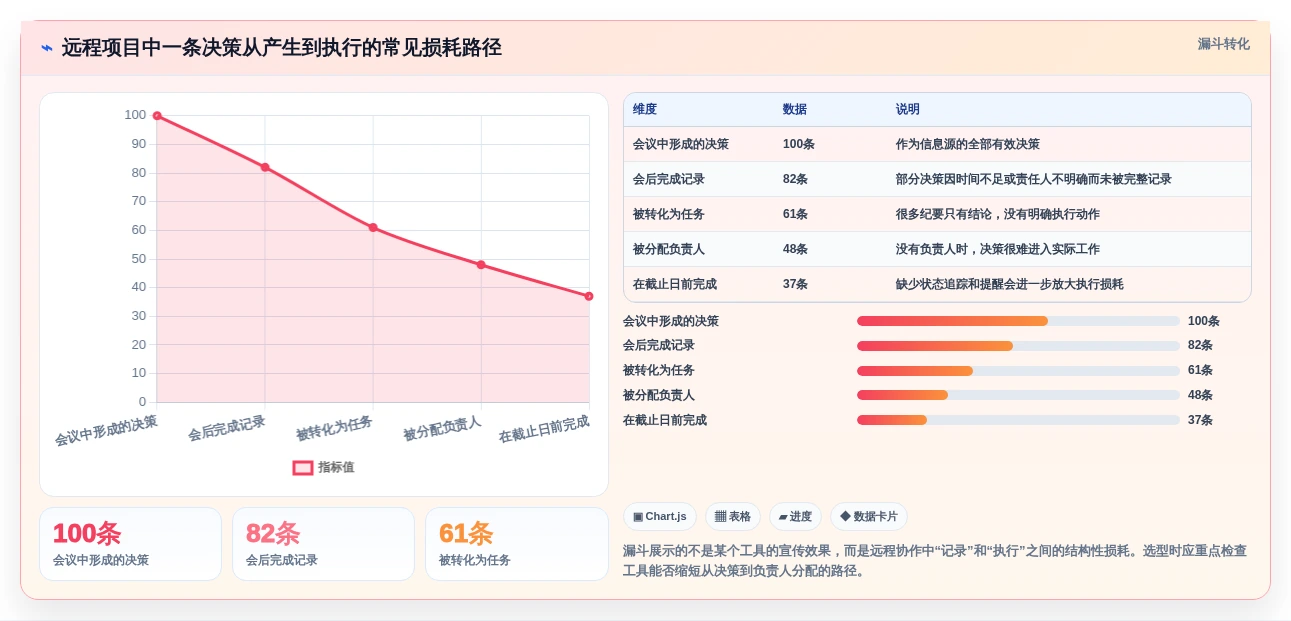Open the 61条 被转化为任务 stat card
This screenshot has height=621, width=1291.
516,544
